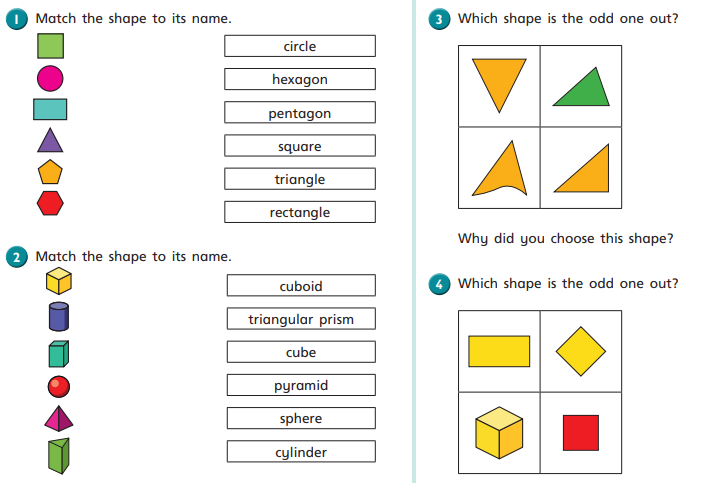Select the yellow diamond in question 4
Viewport: 717px width, 483px height.
(x=581, y=351)
